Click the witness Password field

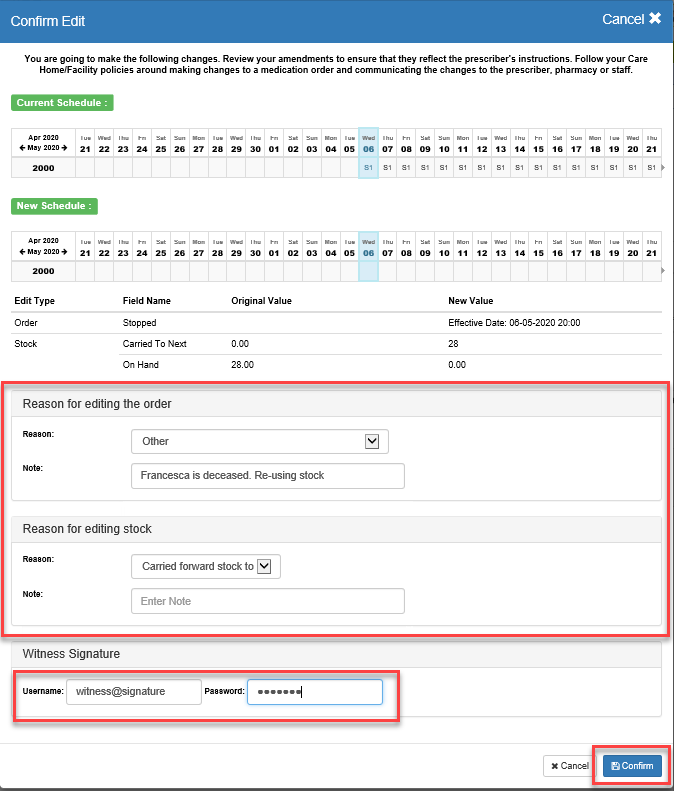click(314, 691)
